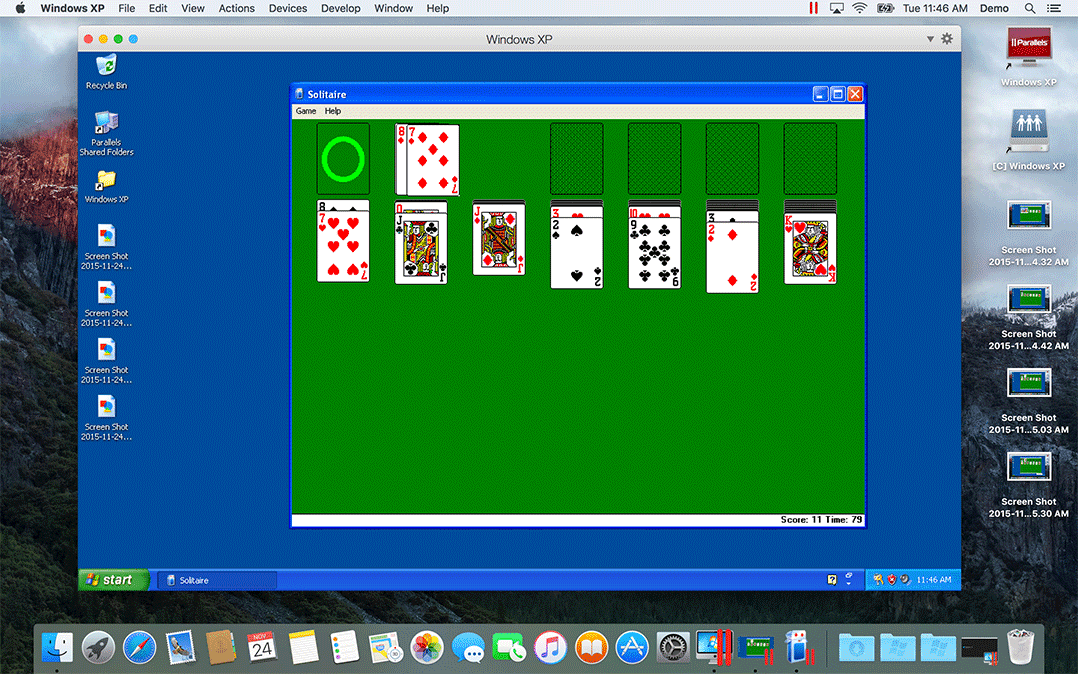Open the AirPlay display menu icon
Image resolution: width=1078 pixels, height=674 pixels.
coord(837,8)
